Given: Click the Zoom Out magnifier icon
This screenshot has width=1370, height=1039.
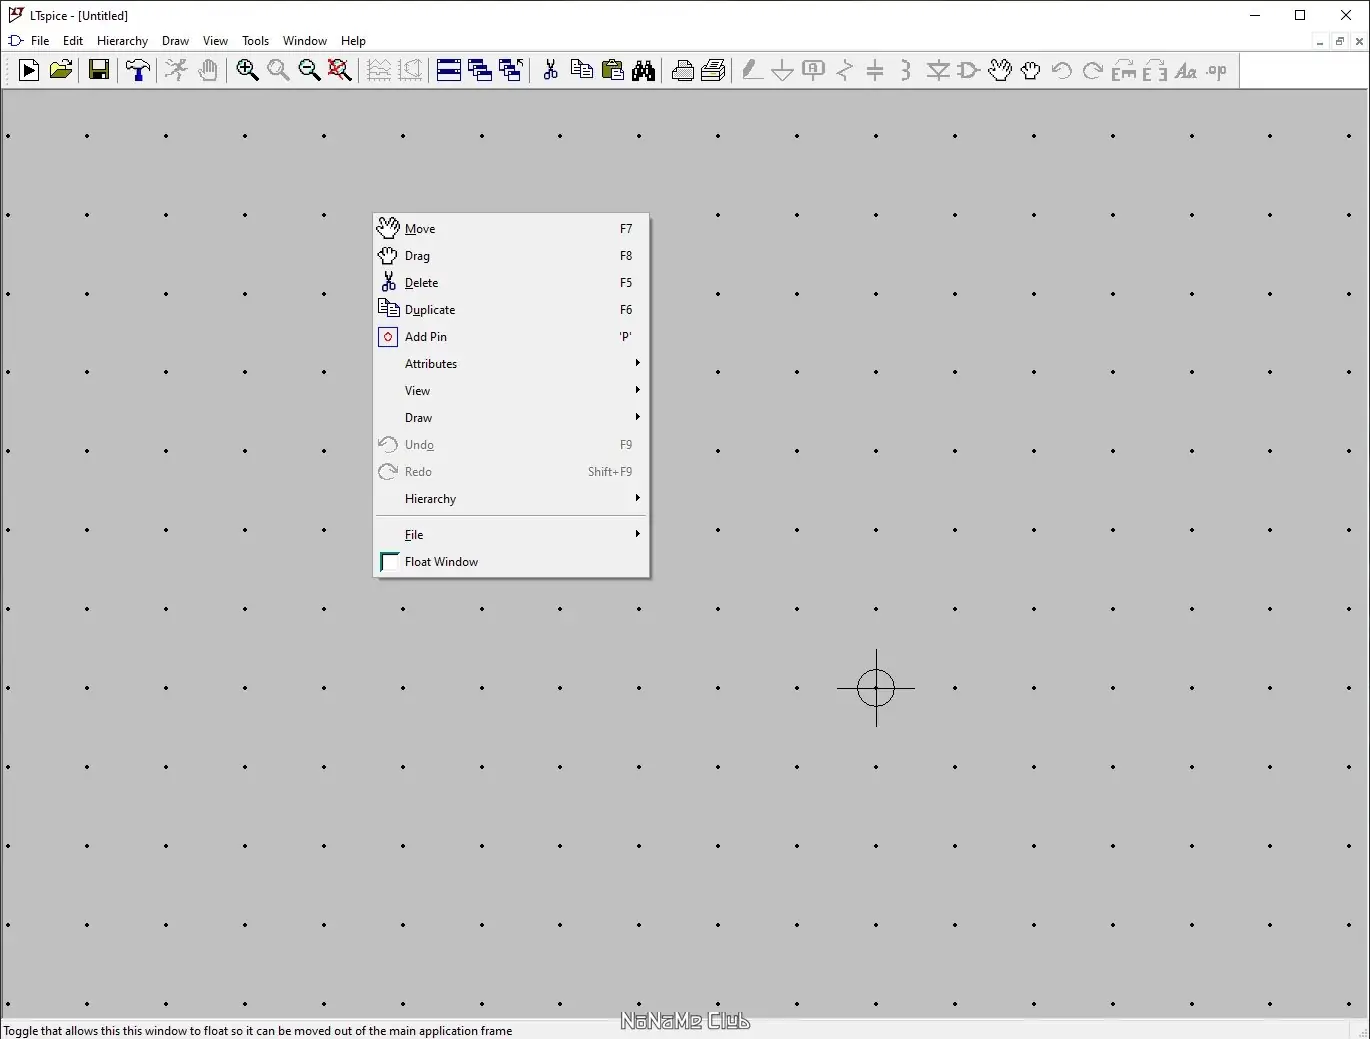Looking at the screenshot, I should coord(309,70).
